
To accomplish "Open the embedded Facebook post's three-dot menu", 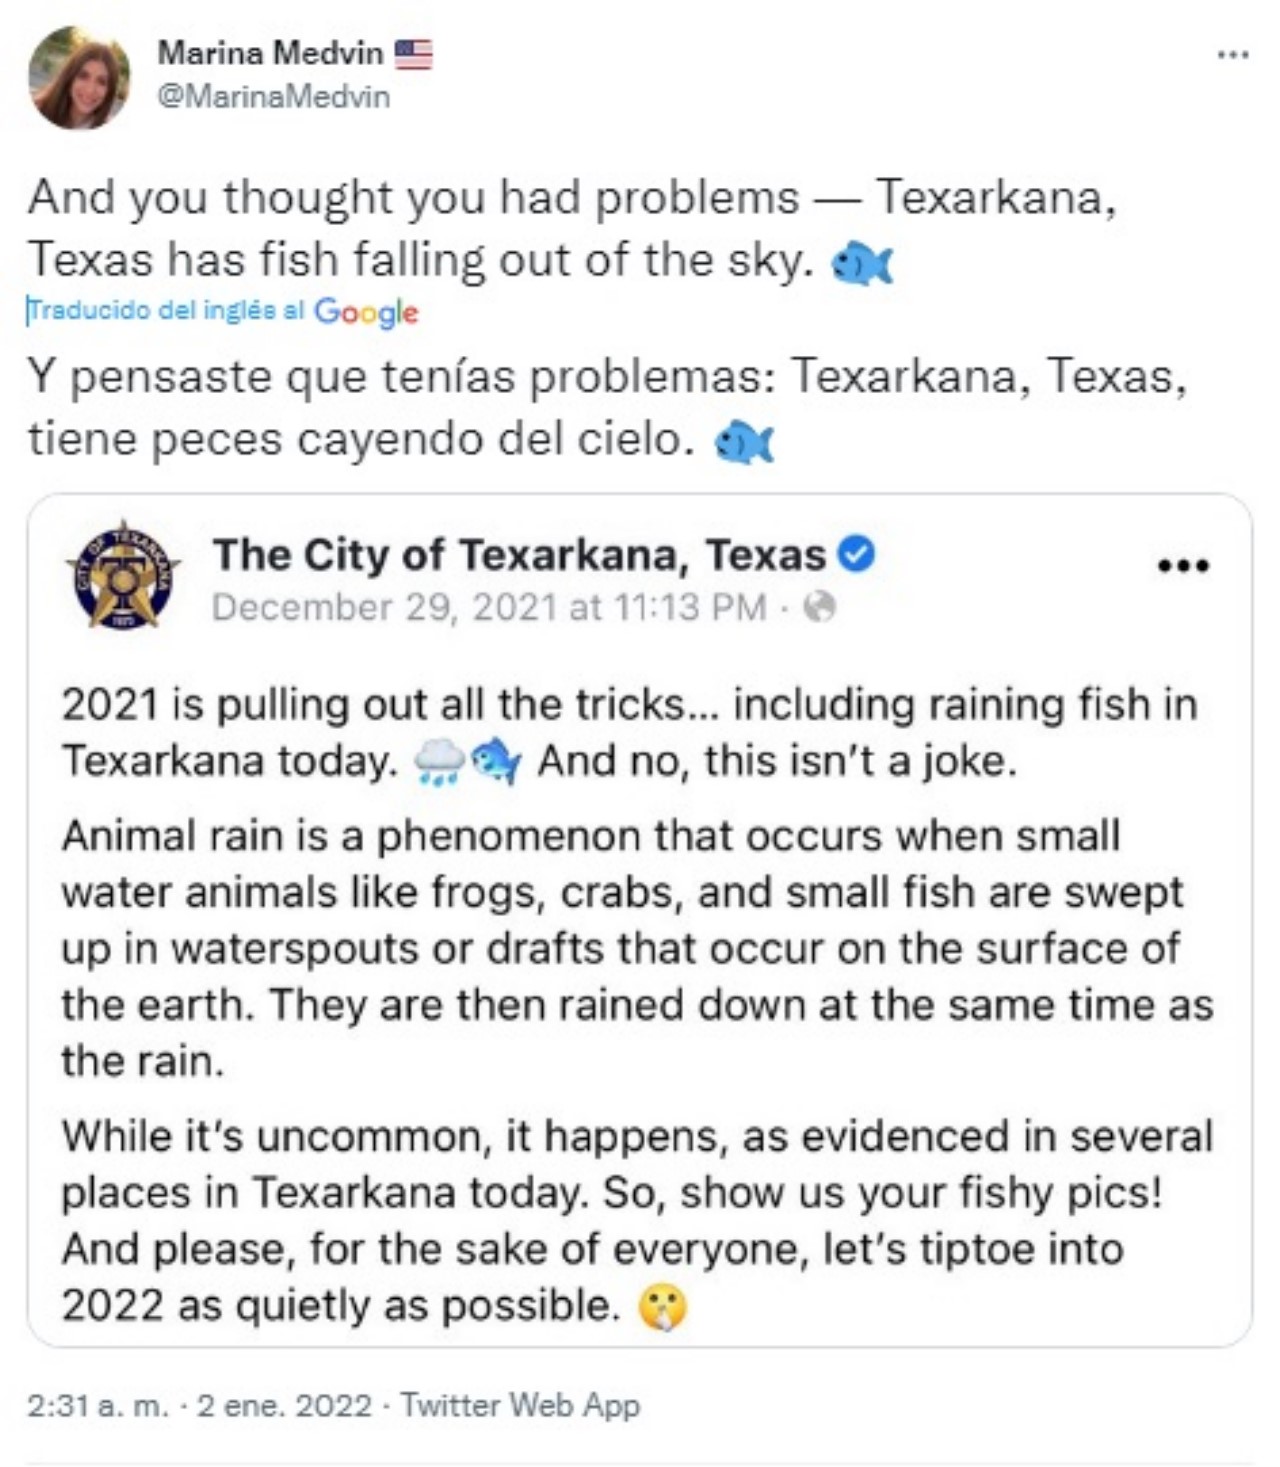I will pos(1183,566).
